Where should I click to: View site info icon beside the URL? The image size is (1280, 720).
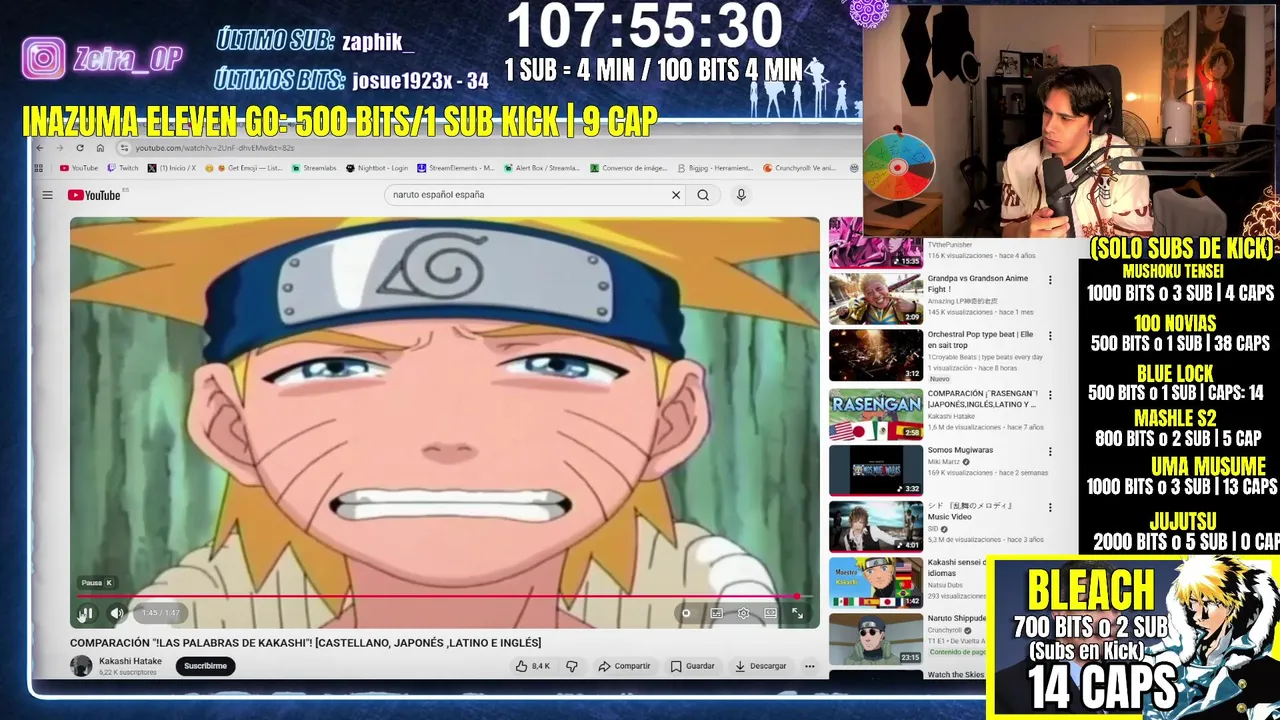click(124, 148)
